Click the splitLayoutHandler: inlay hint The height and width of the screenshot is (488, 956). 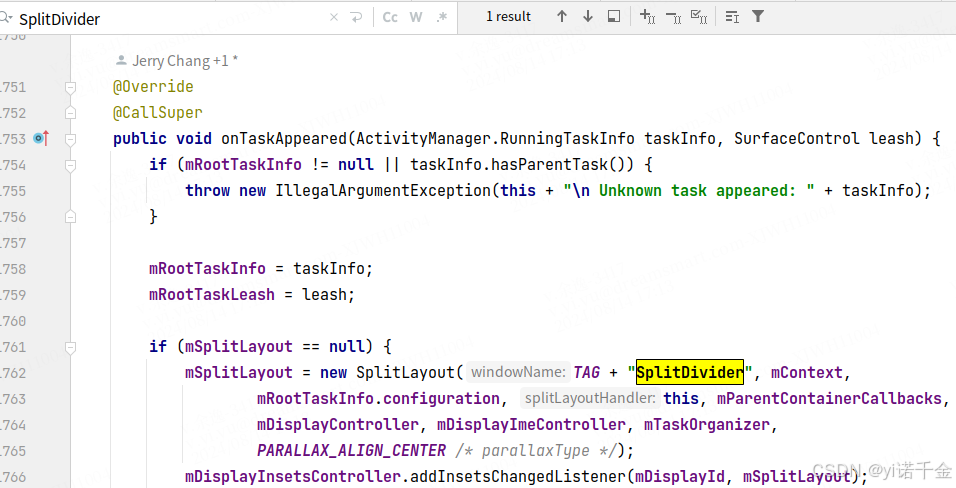pos(590,398)
